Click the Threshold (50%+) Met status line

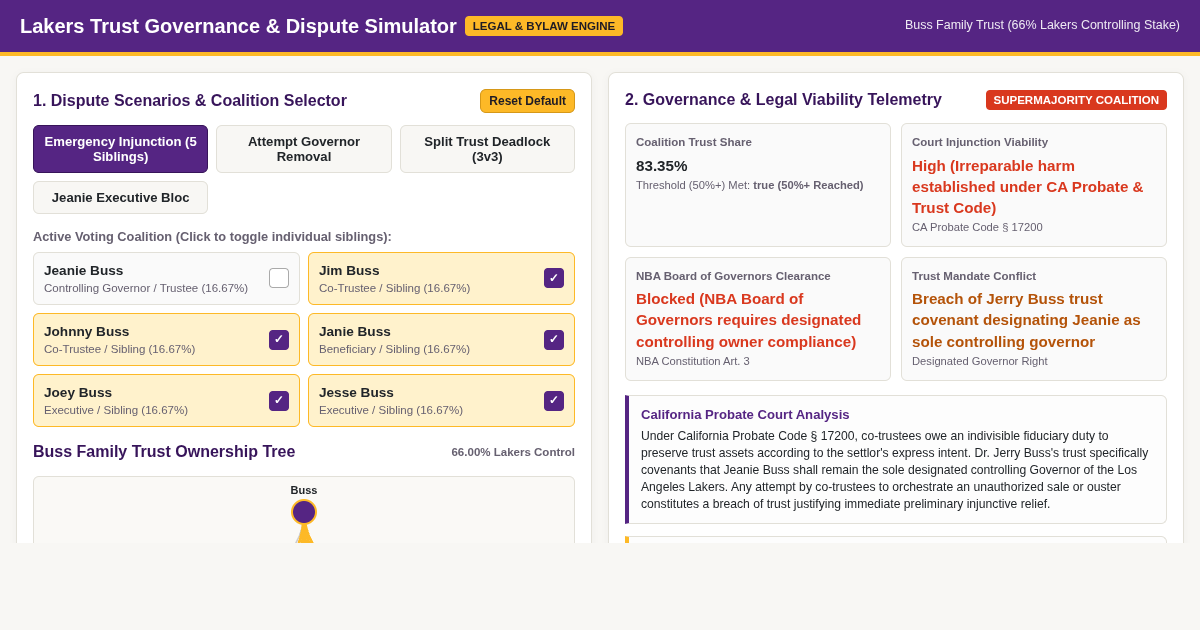click(750, 185)
